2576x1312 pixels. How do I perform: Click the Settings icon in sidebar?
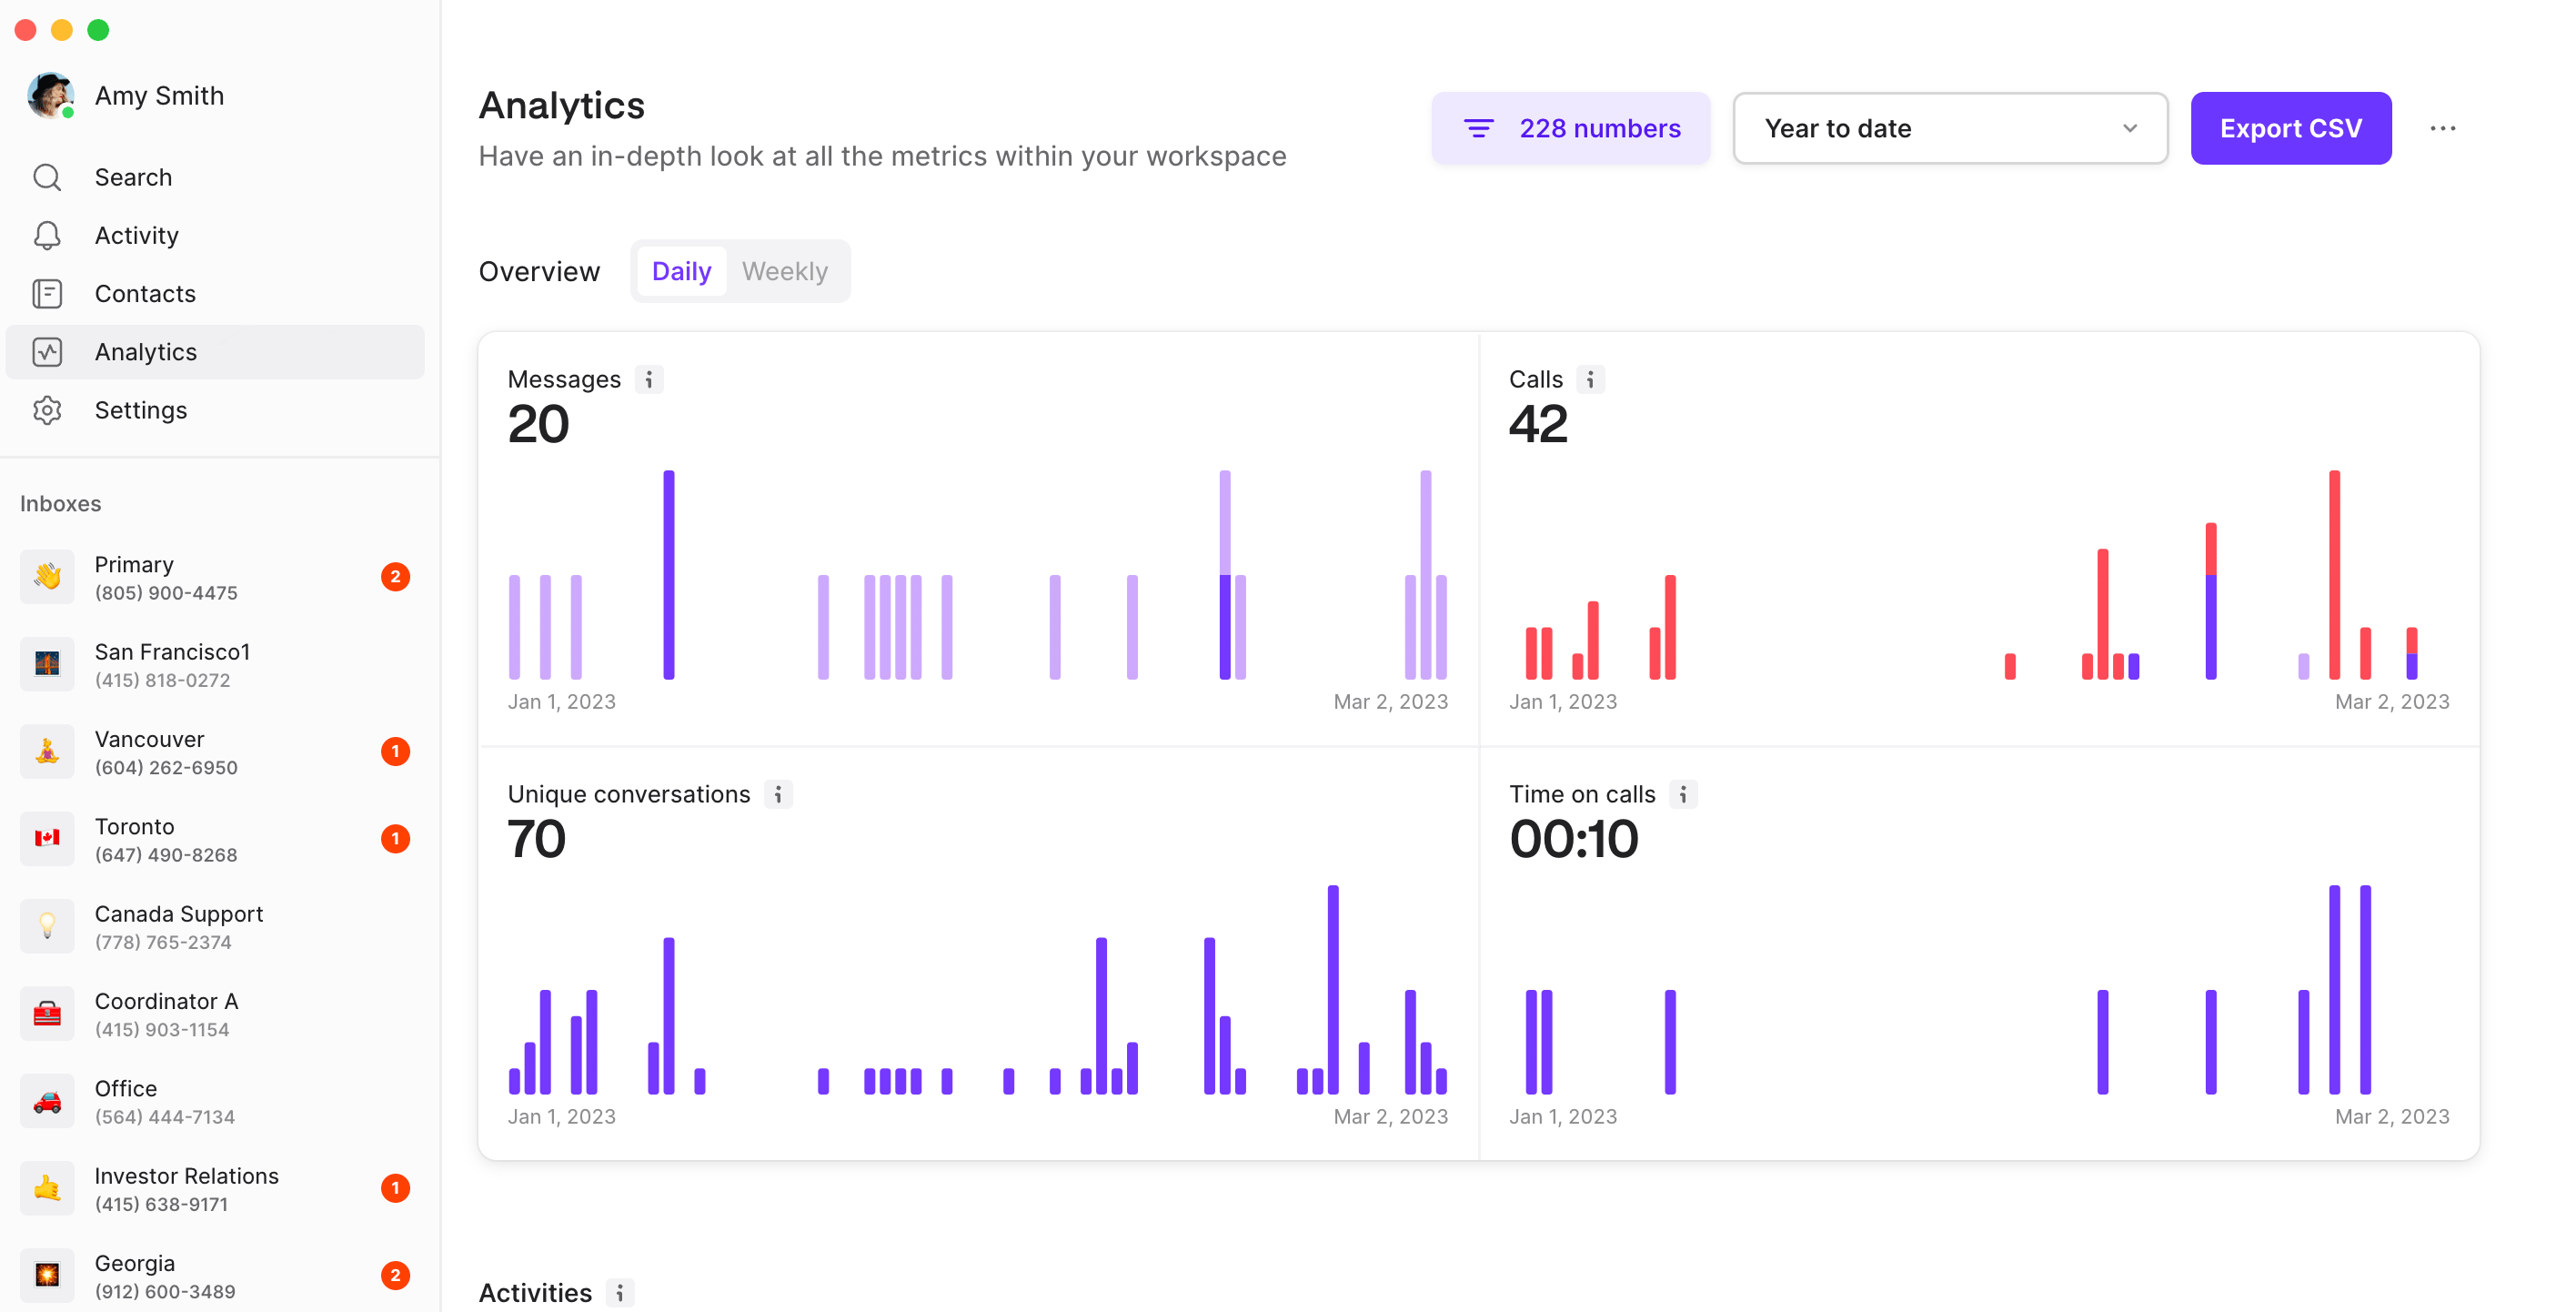pyautogui.click(x=46, y=410)
